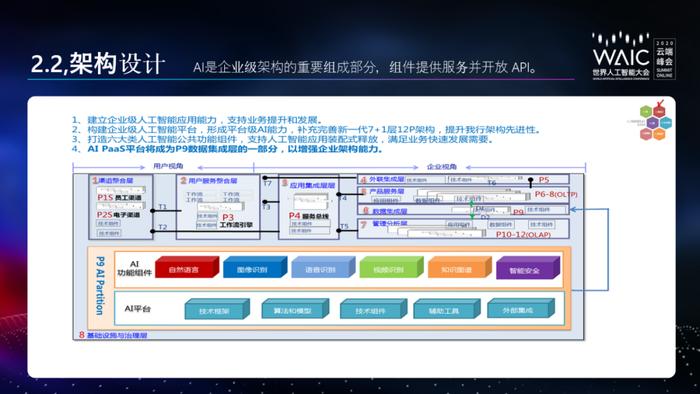The height and width of the screenshot is (394, 700).
Task: Click the P6-8(OLTP) label
Action: tap(556, 195)
